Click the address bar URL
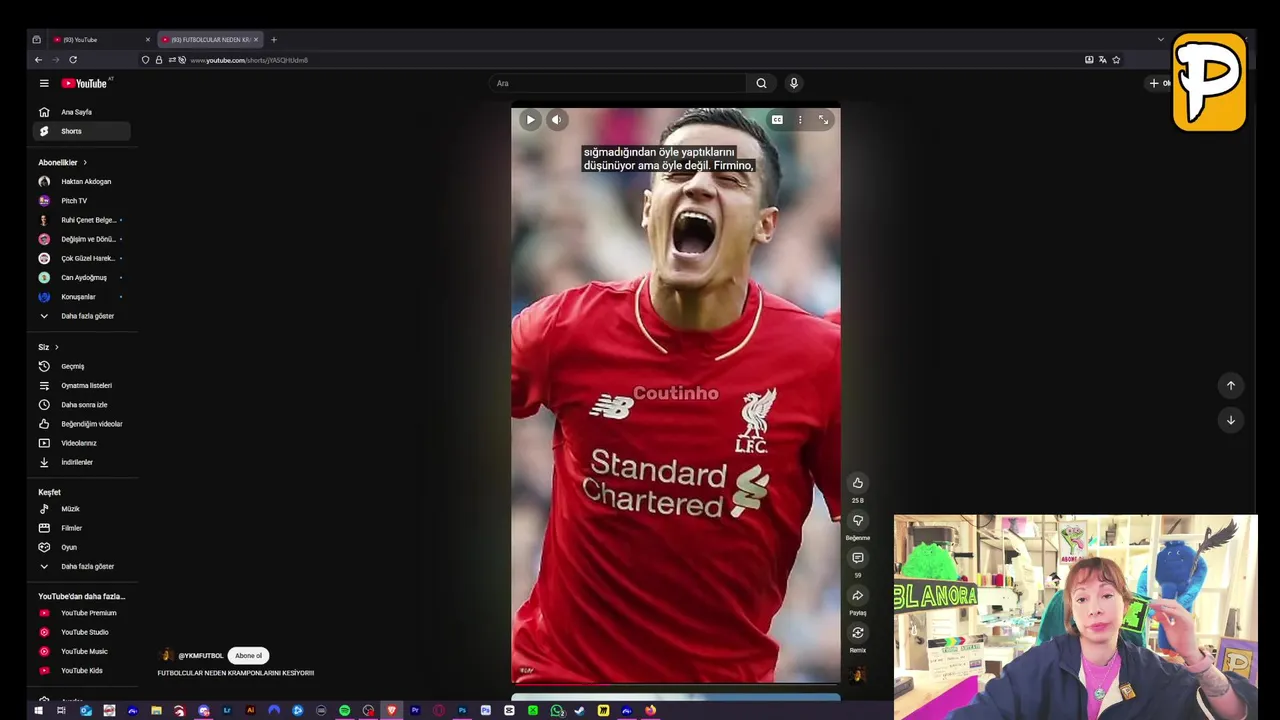This screenshot has width=1280, height=720. tap(249, 60)
